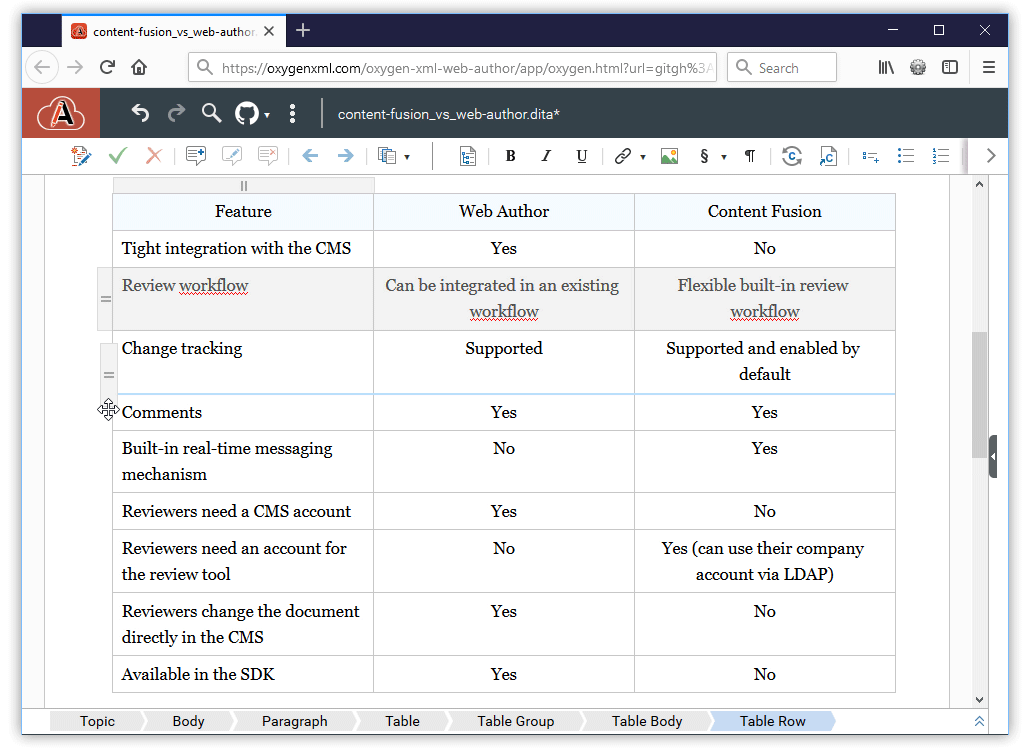The width and height of the screenshot is (1030, 750).
Task: Click the URL address bar
Action: coord(452,68)
